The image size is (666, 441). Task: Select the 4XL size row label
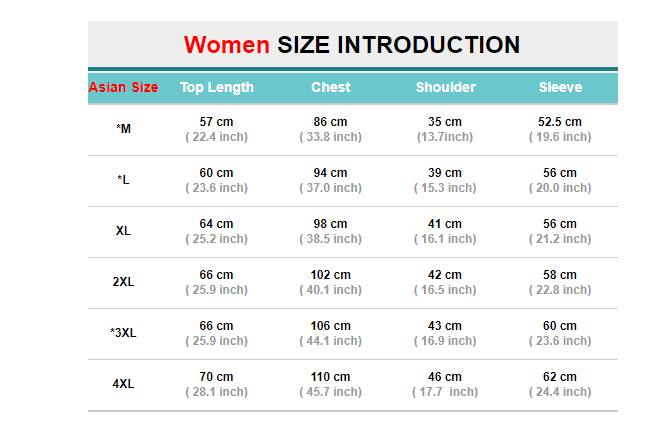(123, 384)
